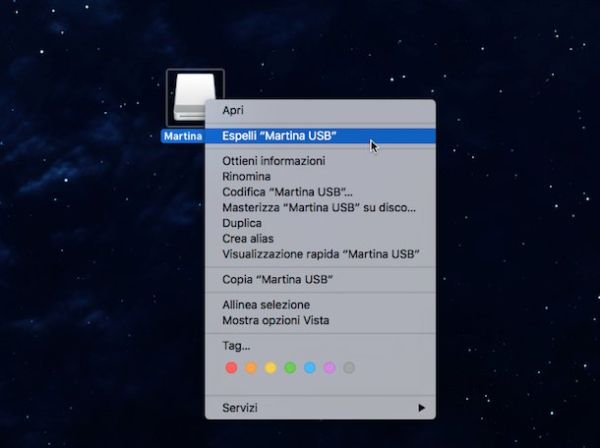Eject the drive with Espelli "Martina USB"
The width and height of the screenshot is (600, 448).
pos(320,136)
